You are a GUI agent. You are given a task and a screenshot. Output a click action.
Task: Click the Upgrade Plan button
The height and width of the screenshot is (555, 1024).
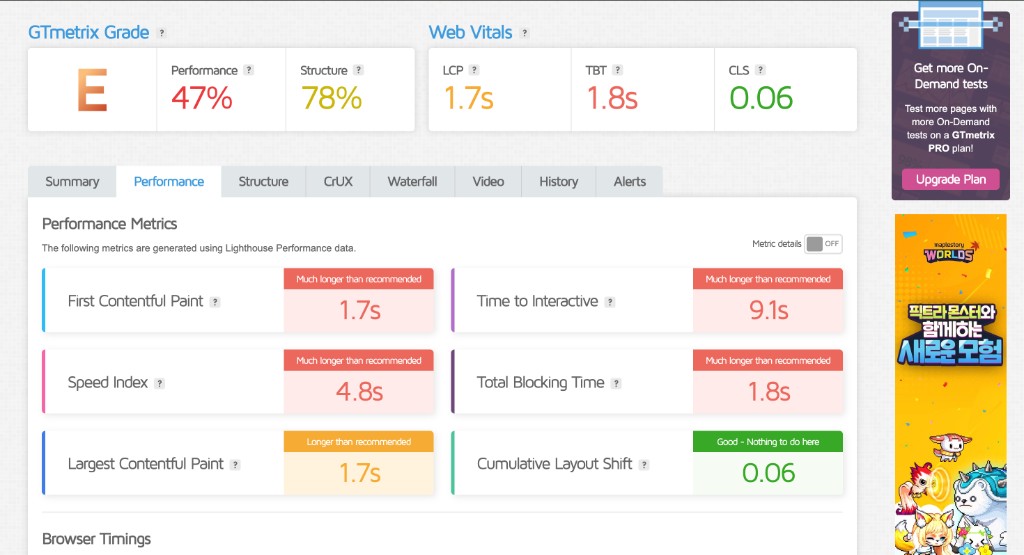pos(950,179)
